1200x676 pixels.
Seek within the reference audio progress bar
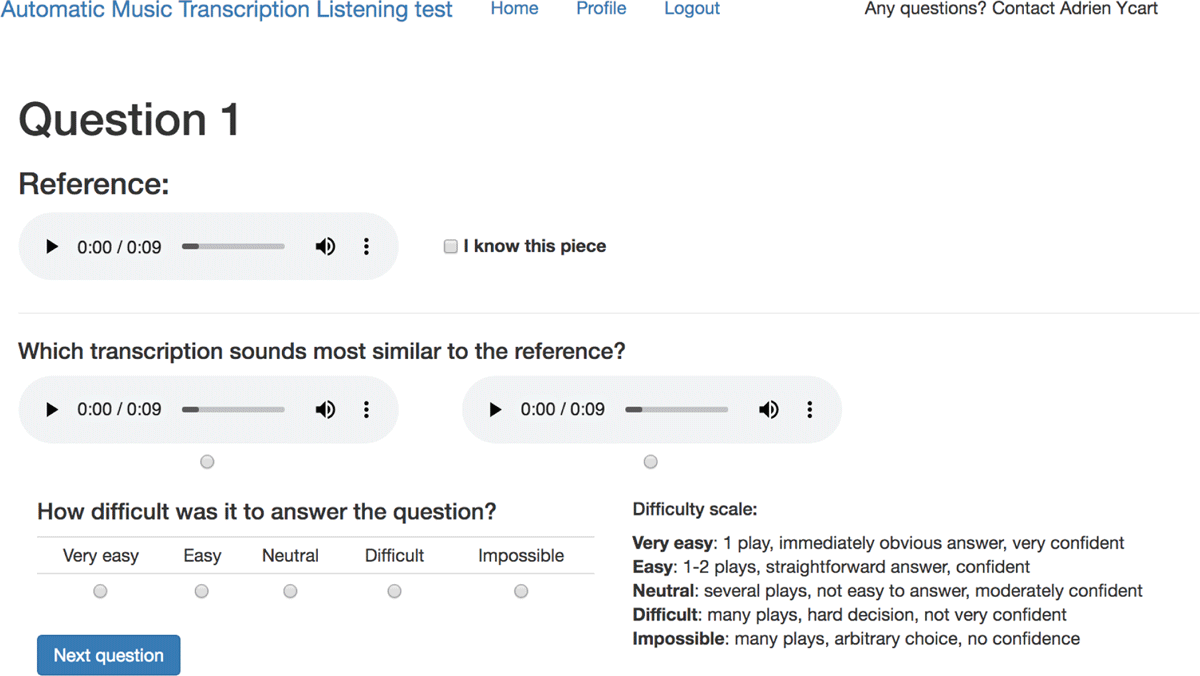[x=234, y=247]
